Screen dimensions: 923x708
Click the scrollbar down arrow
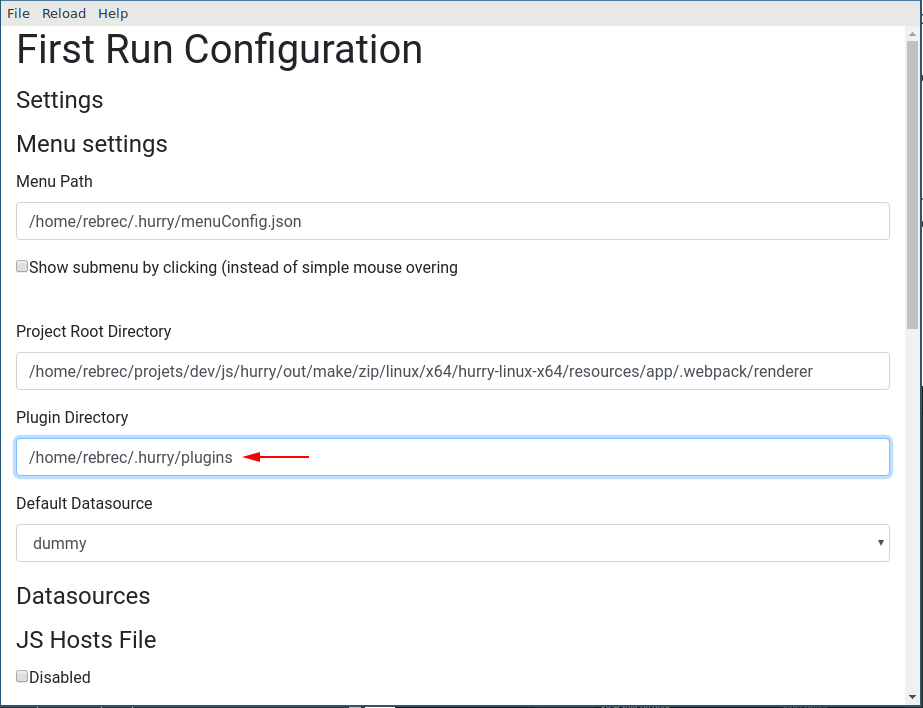click(x=913, y=697)
